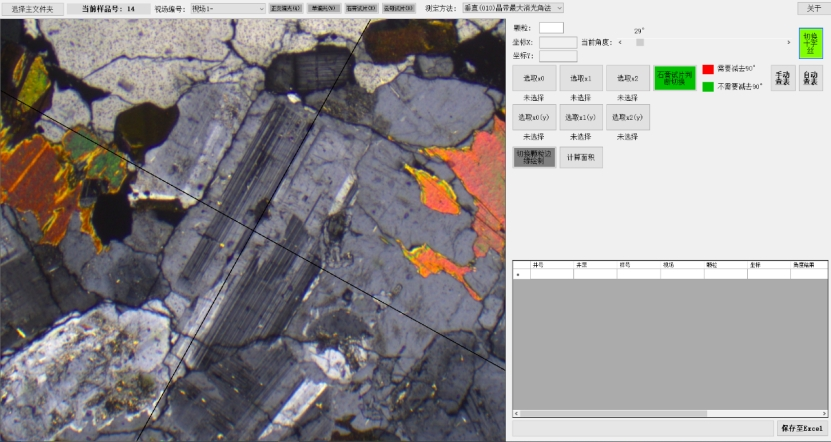This screenshot has height=442, width=831.
Task: Click 计算面积 to calculate area
Action: [581, 157]
